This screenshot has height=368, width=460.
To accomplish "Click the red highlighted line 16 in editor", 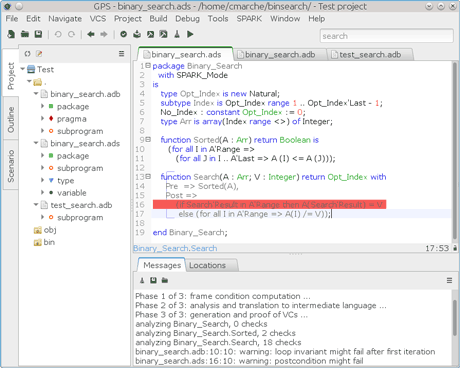I will pyautogui.click(x=269, y=204).
